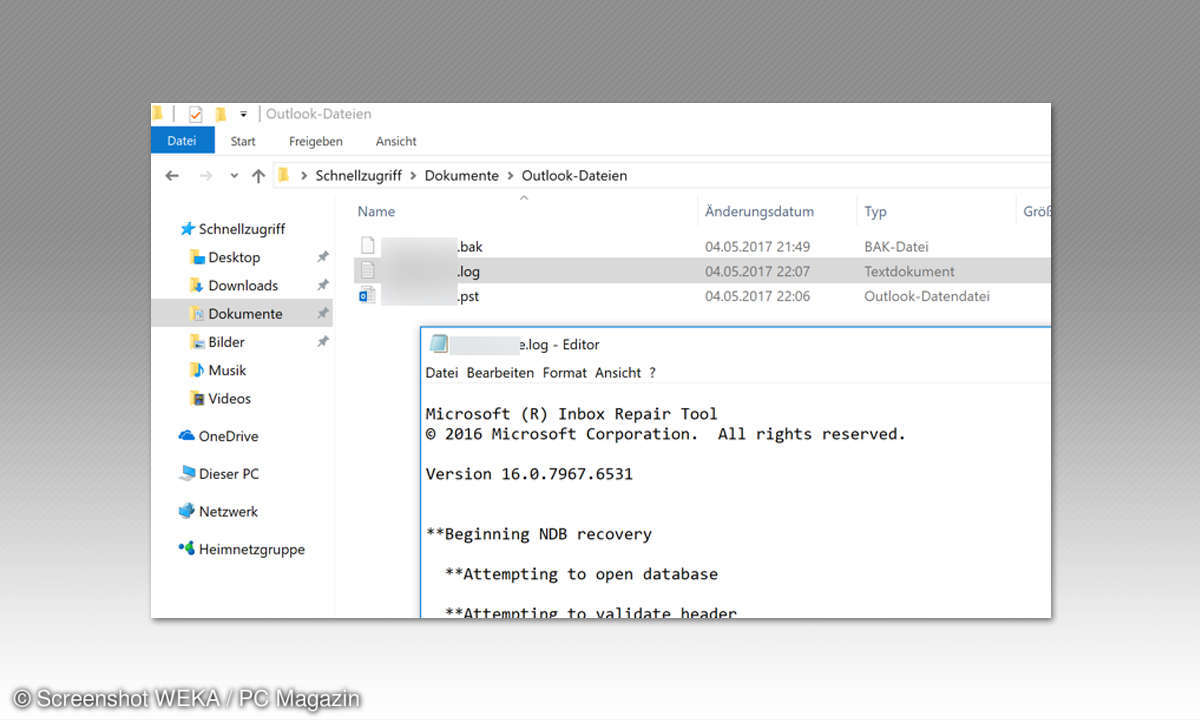Select Netzwerk in the navigation pane
The image size is (1200, 720).
tap(228, 511)
